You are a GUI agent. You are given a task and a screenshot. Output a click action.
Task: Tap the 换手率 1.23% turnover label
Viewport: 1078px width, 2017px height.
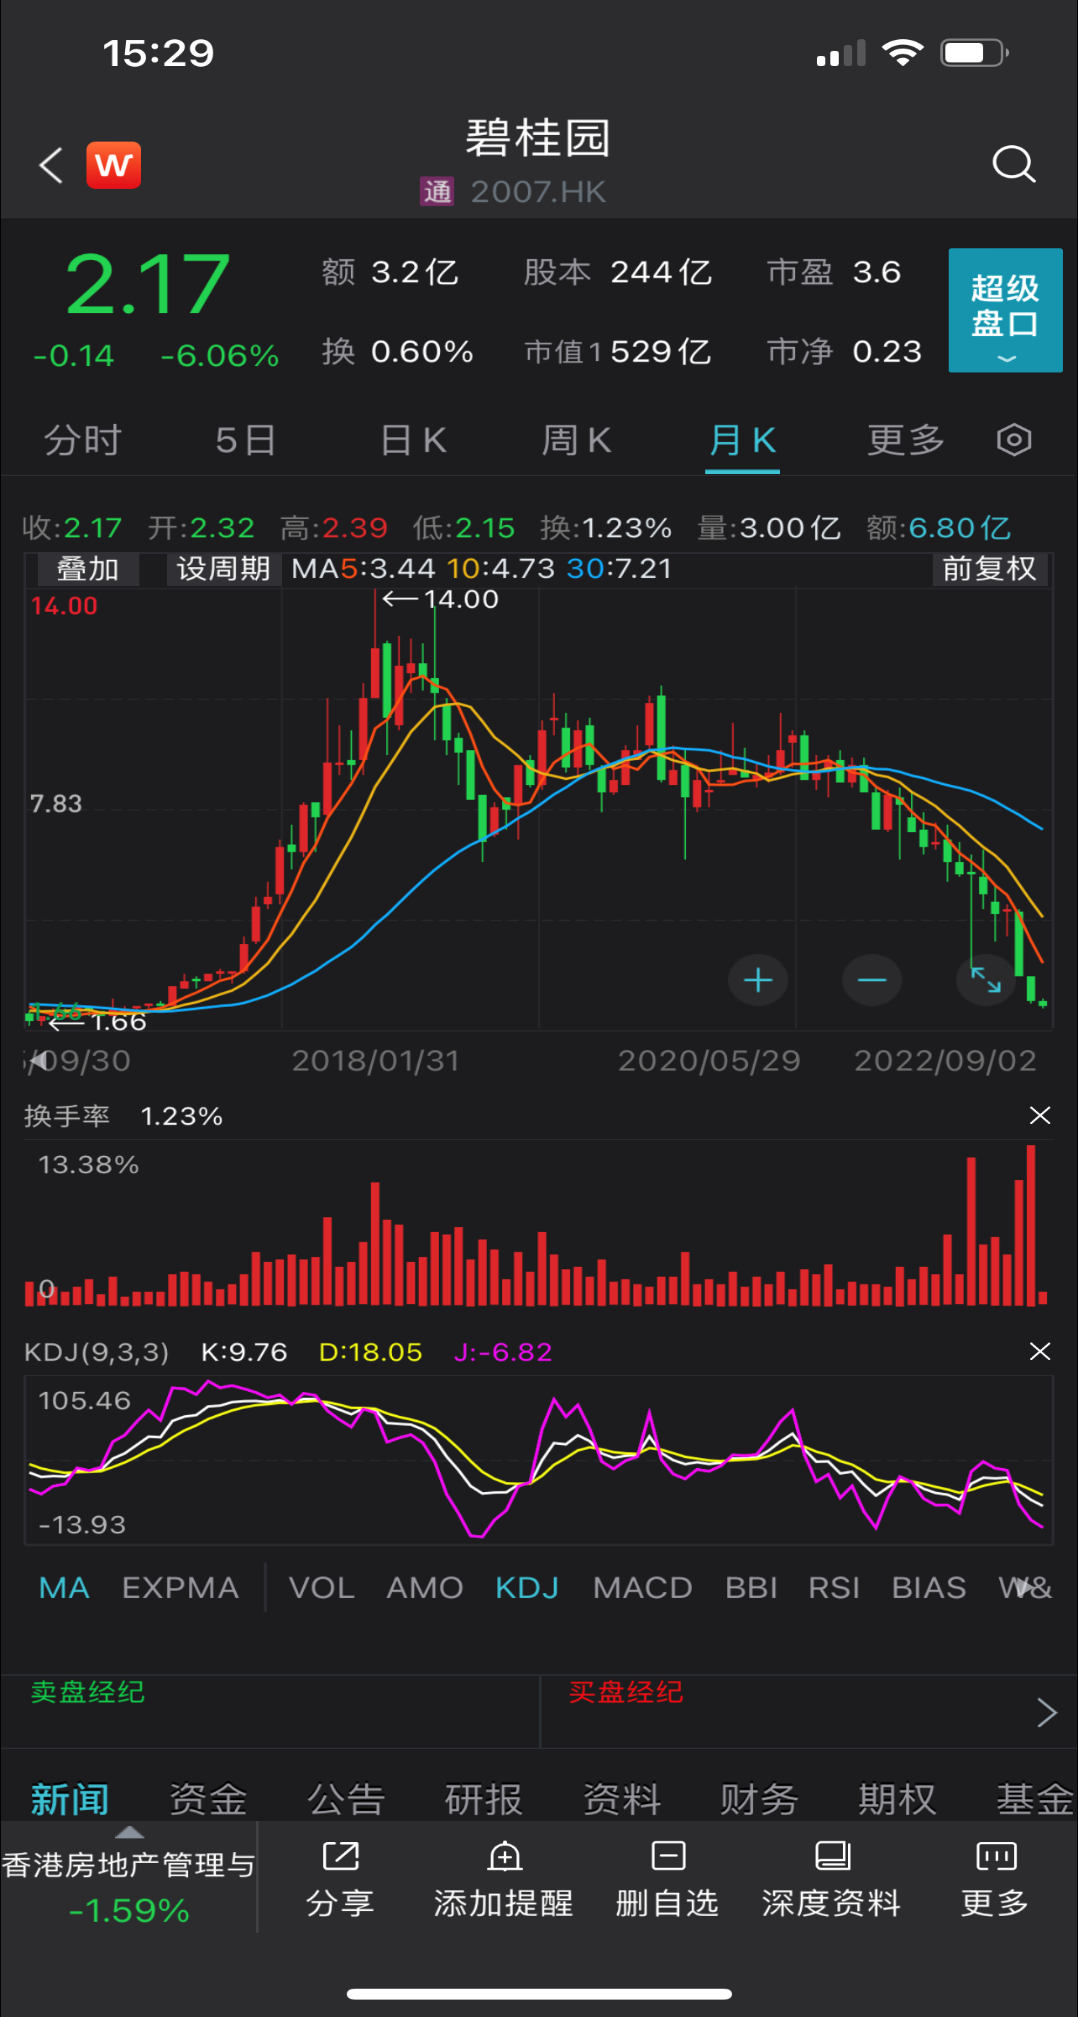pos(123,1116)
